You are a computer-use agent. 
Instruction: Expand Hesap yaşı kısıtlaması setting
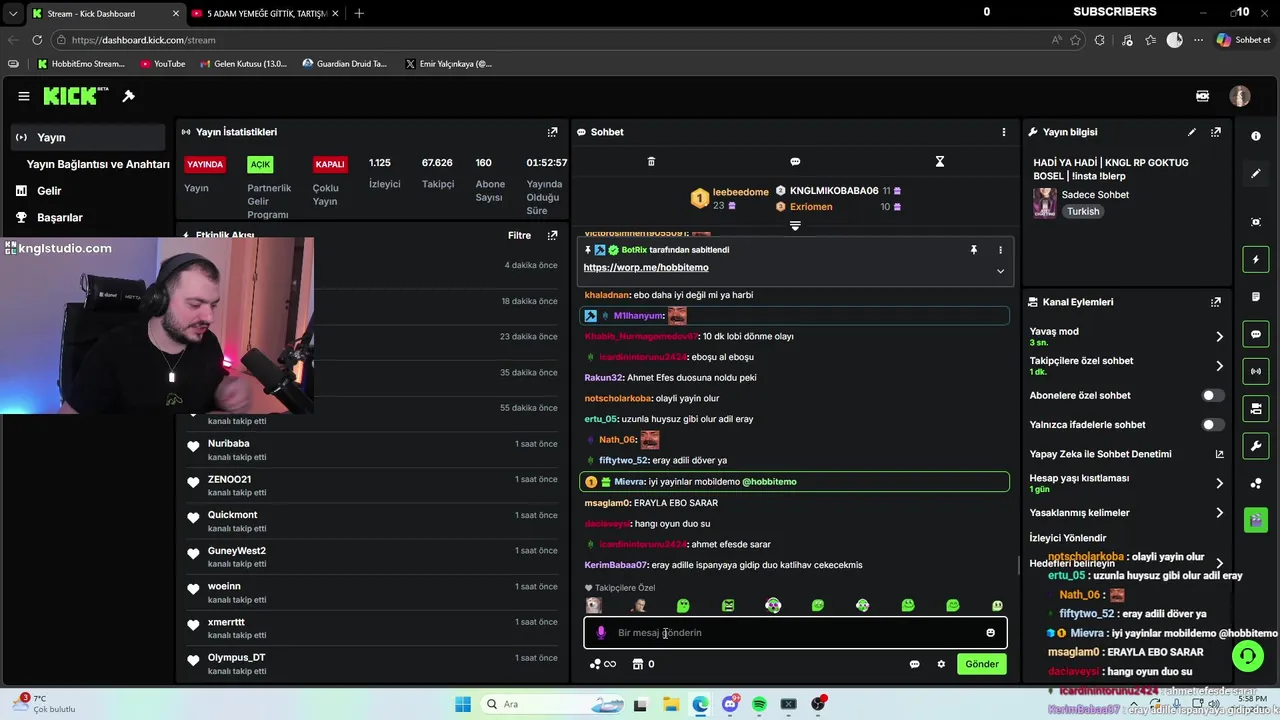[1219, 483]
